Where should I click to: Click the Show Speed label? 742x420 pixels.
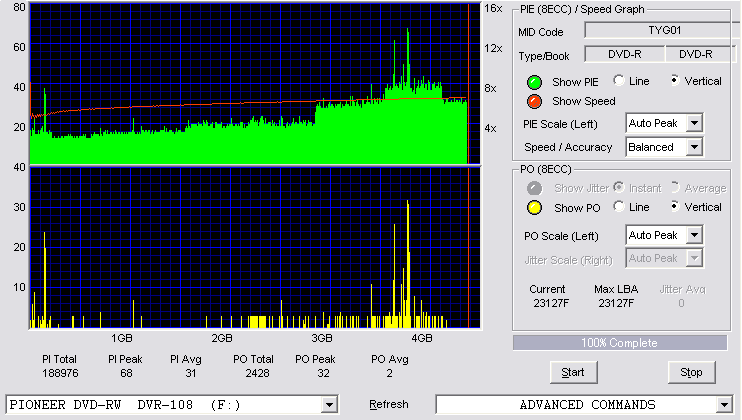click(584, 101)
